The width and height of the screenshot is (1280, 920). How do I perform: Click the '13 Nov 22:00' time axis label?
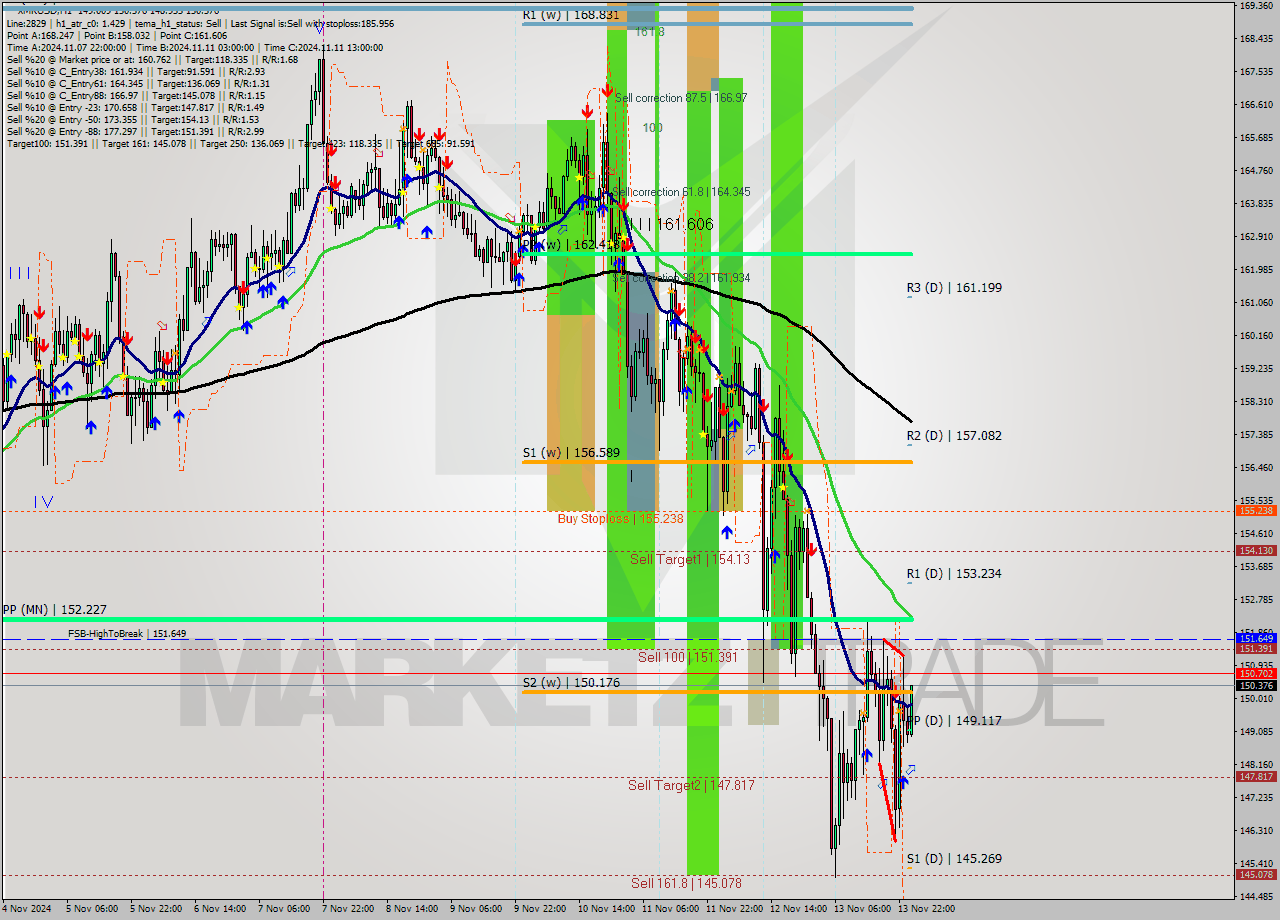pos(926,909)
